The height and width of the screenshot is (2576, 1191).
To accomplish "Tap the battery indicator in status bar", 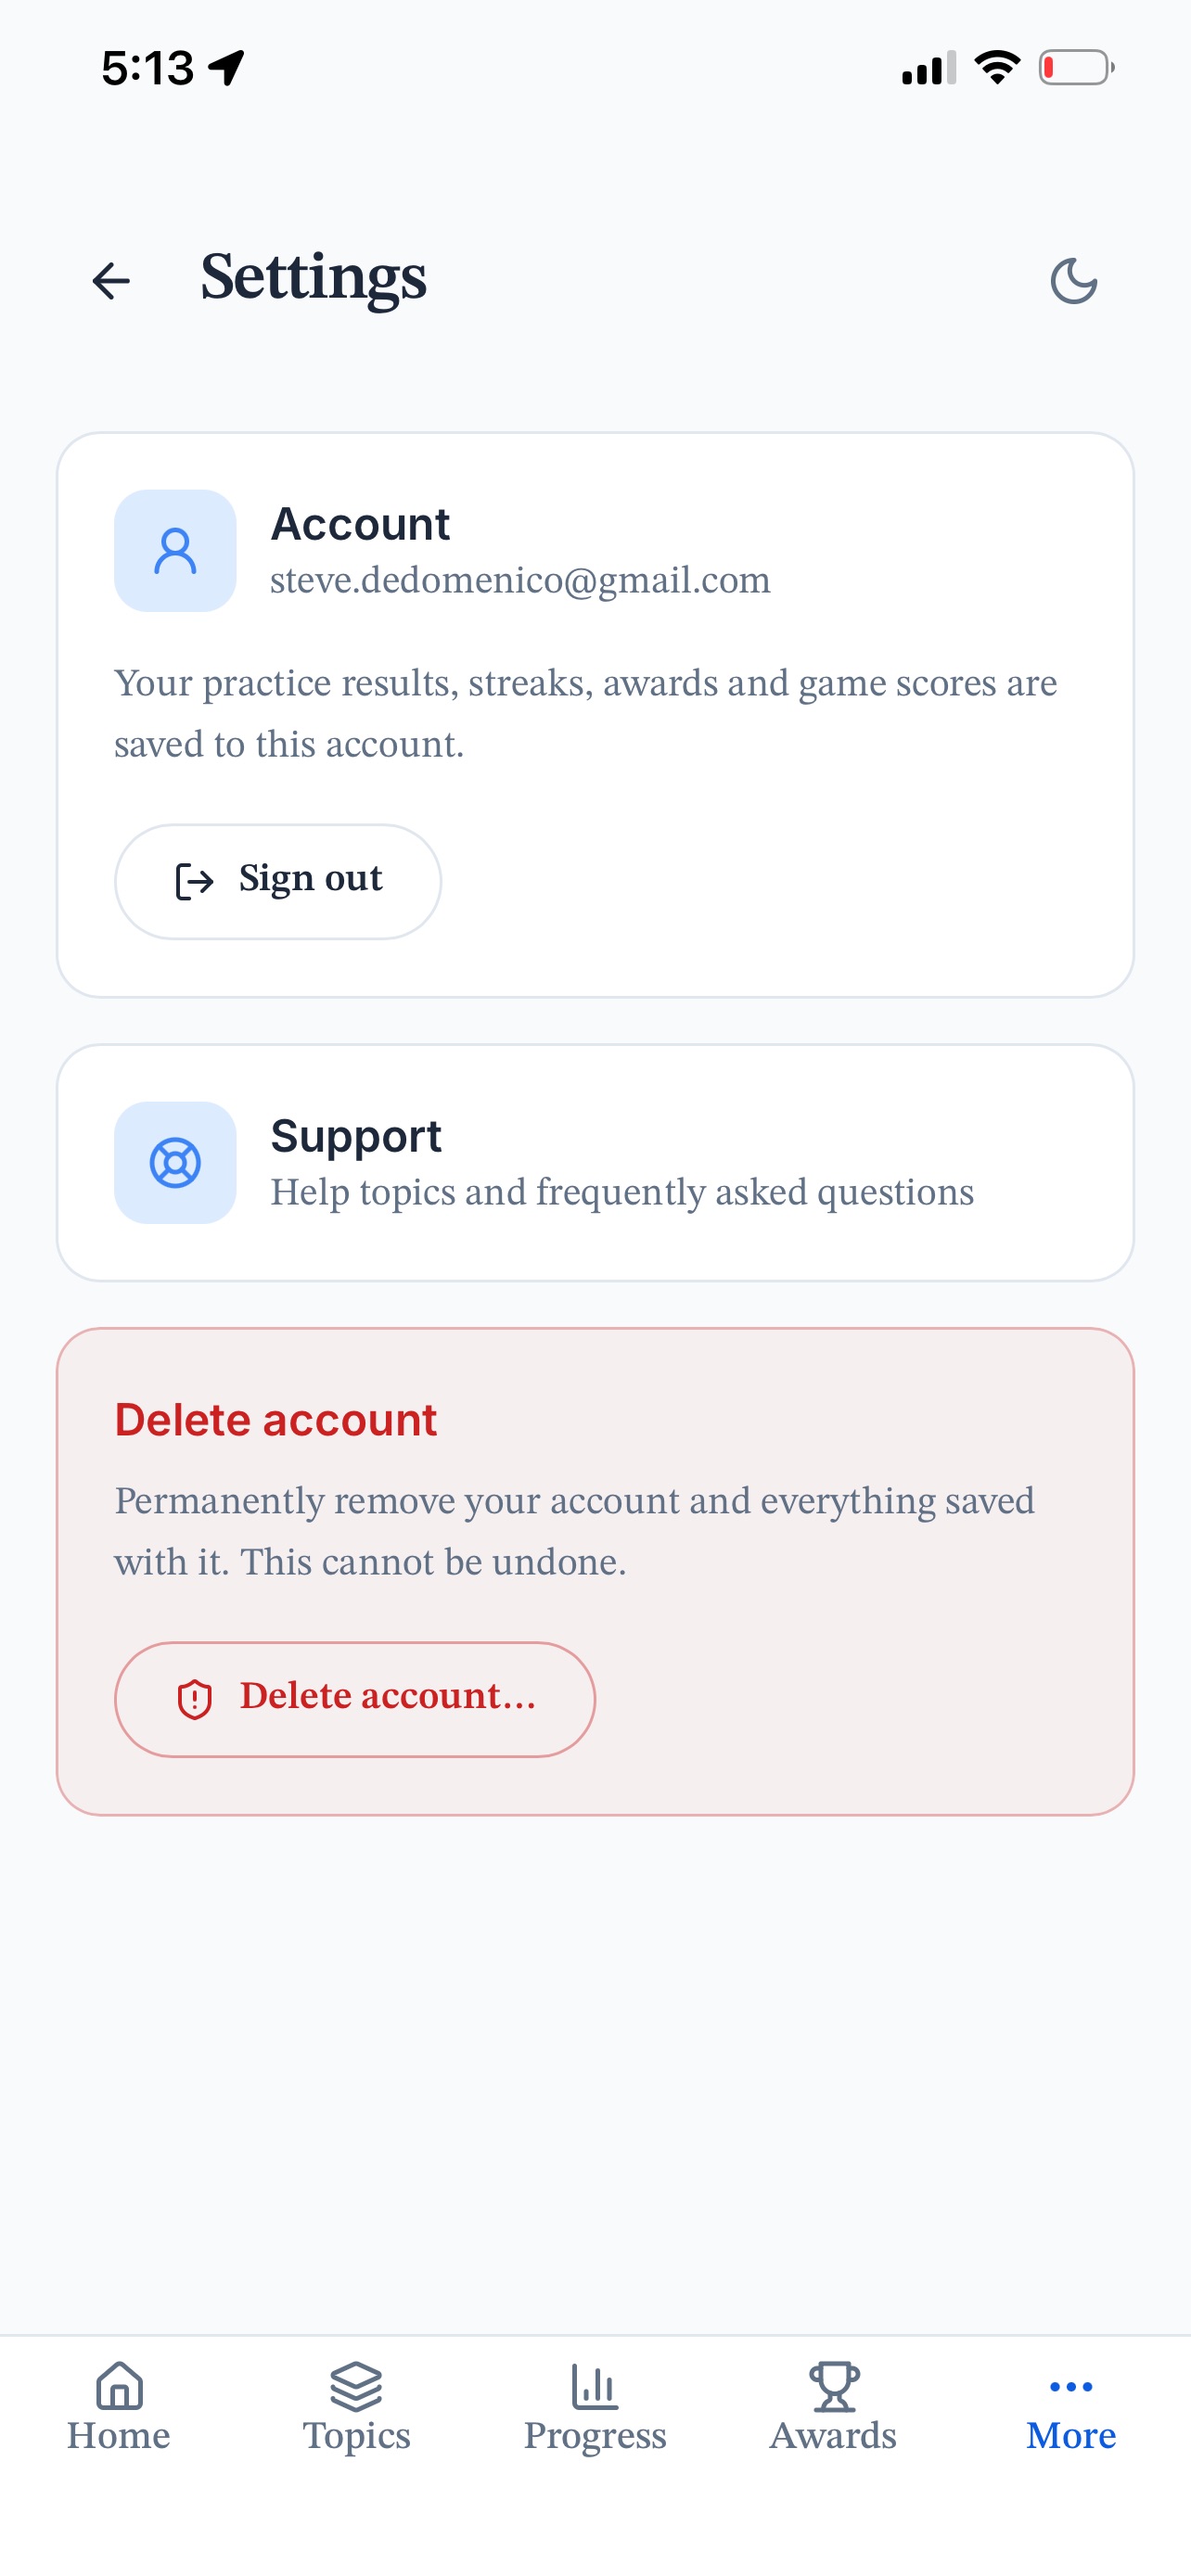I will pos(1076,68).
